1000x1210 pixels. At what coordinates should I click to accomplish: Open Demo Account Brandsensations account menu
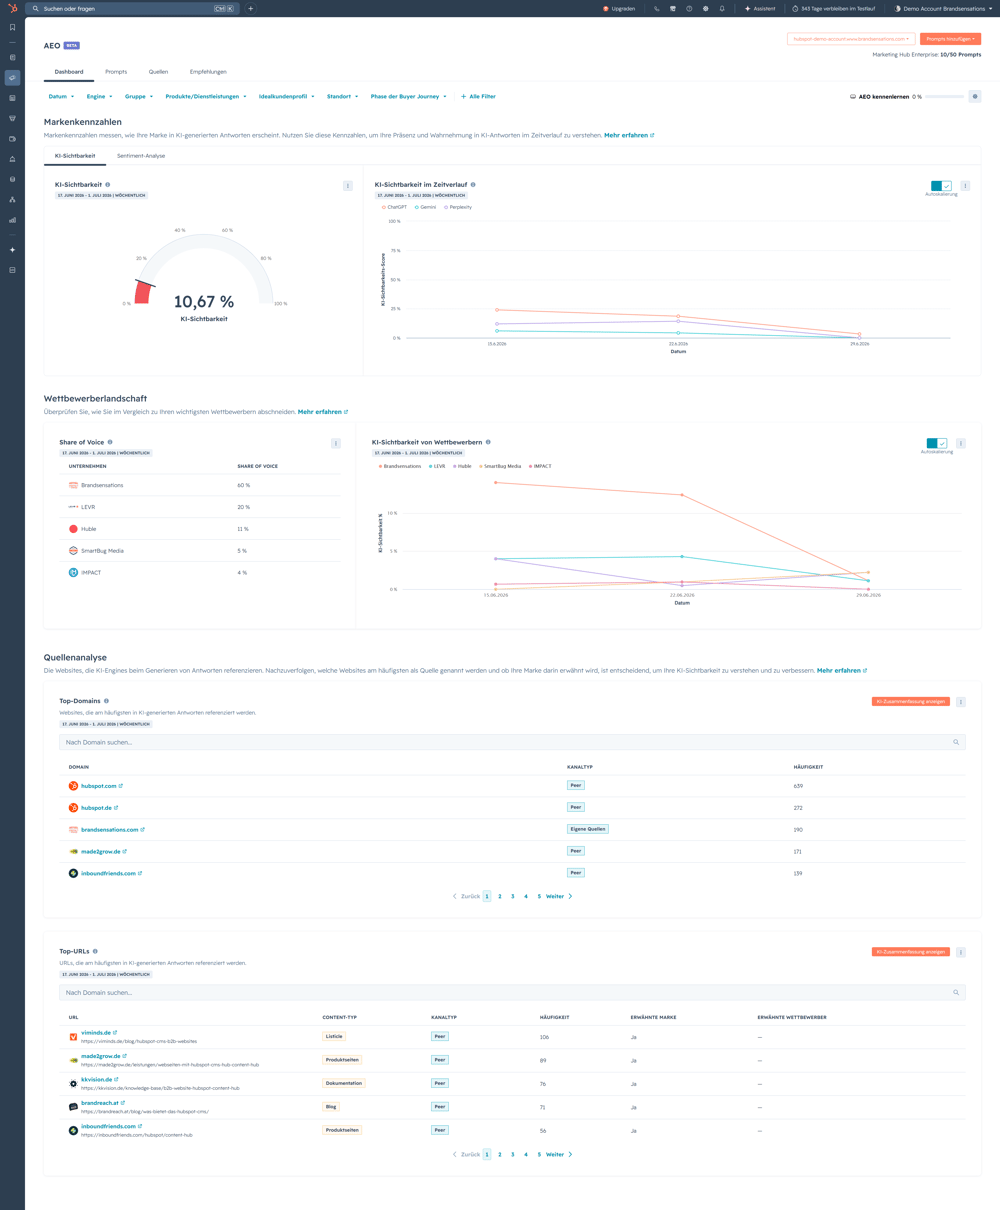pyautogui.click(x=944, y=8)
